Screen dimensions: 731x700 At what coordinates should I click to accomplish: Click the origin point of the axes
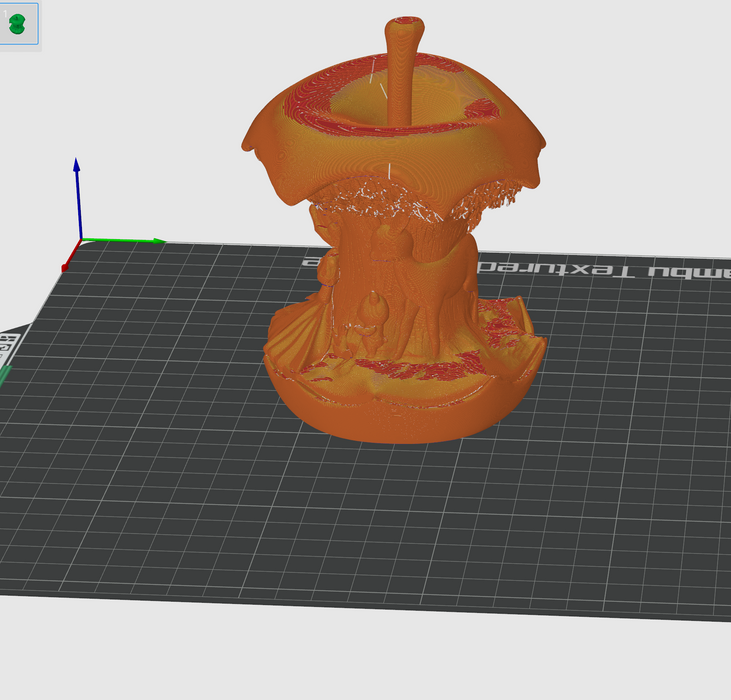pos(80,241)
